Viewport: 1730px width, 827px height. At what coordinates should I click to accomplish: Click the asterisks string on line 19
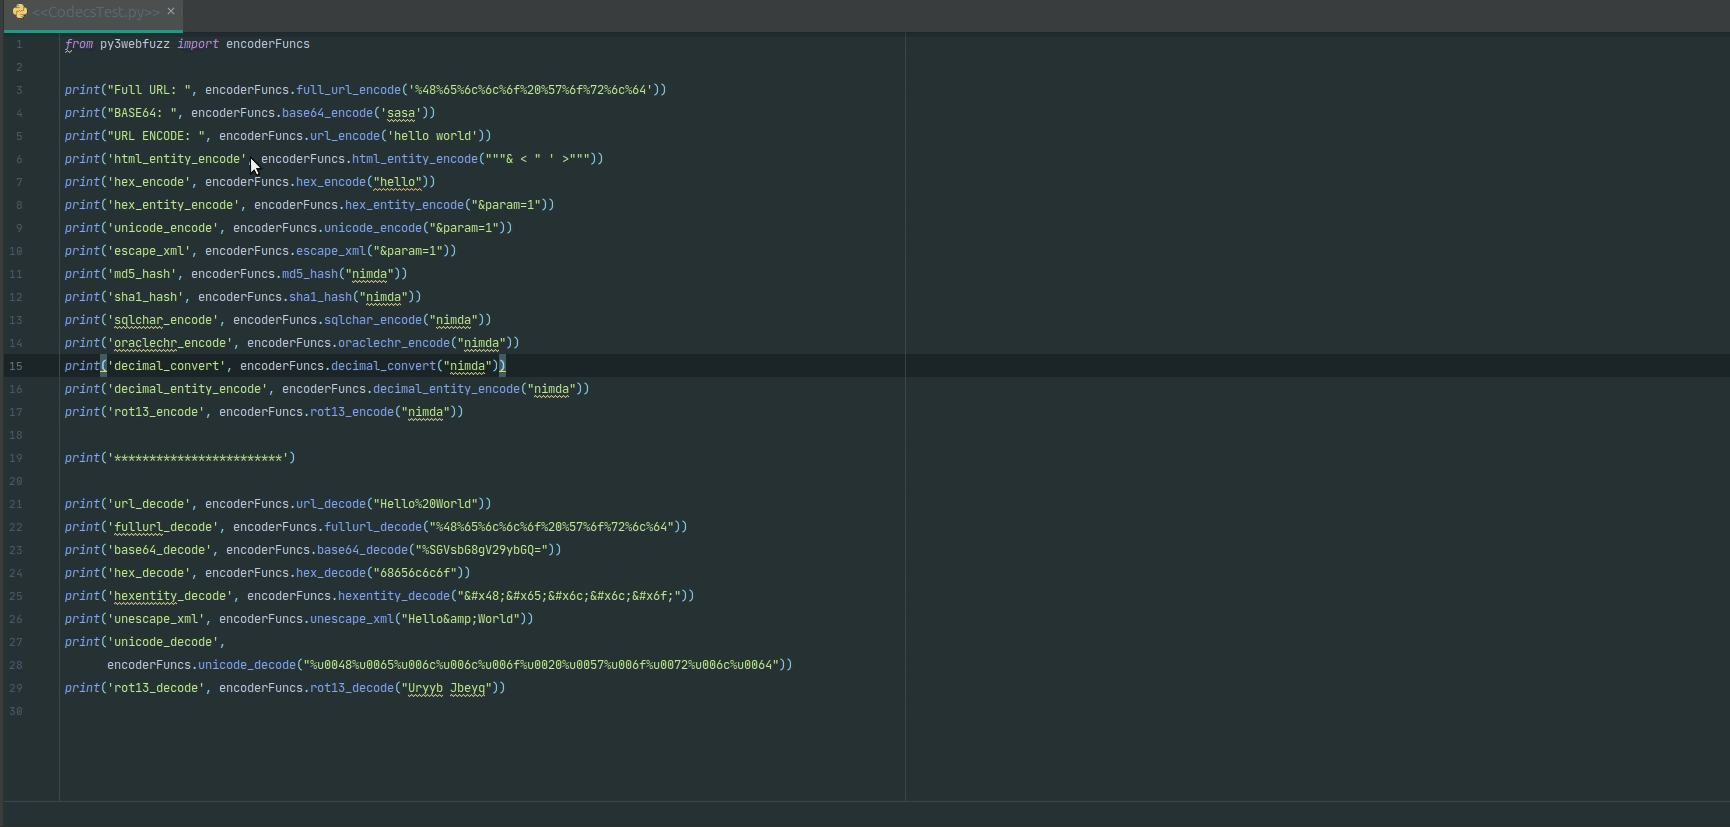[198, 458]
